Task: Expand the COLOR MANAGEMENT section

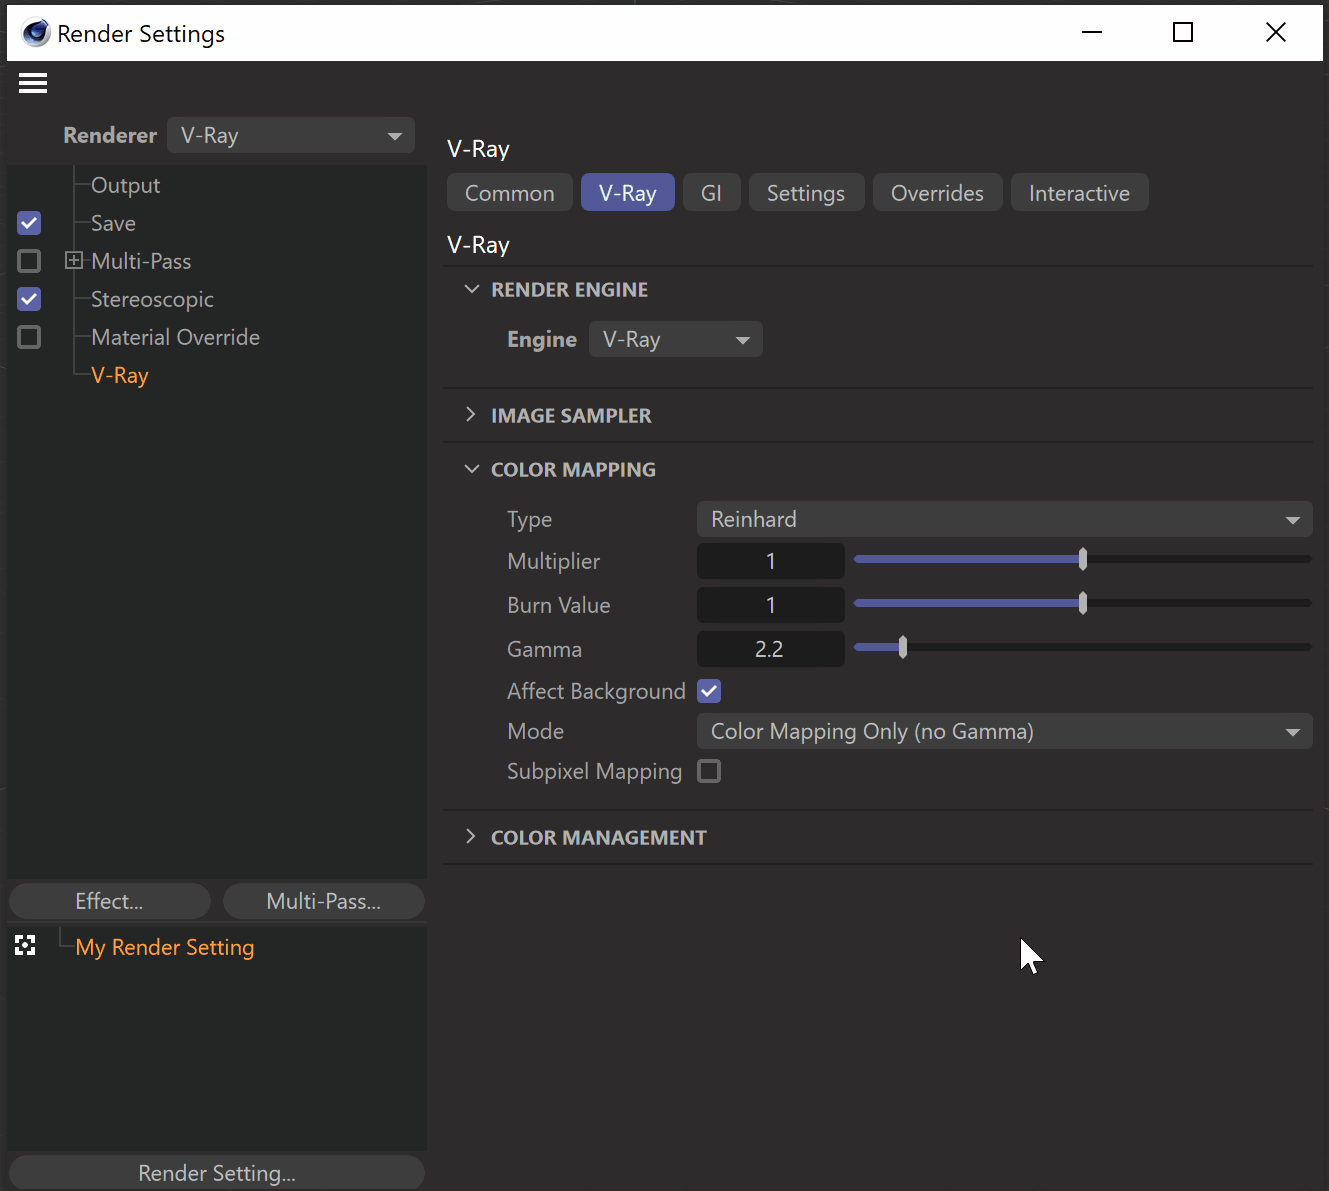Action: coord(471,837)
